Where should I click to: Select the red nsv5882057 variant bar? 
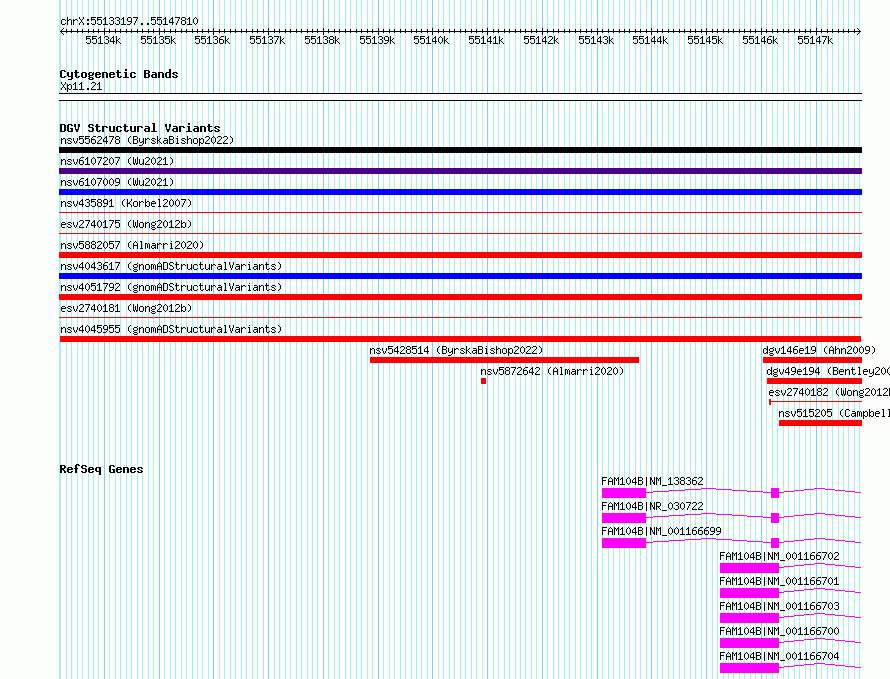click(x=460, y=255)
